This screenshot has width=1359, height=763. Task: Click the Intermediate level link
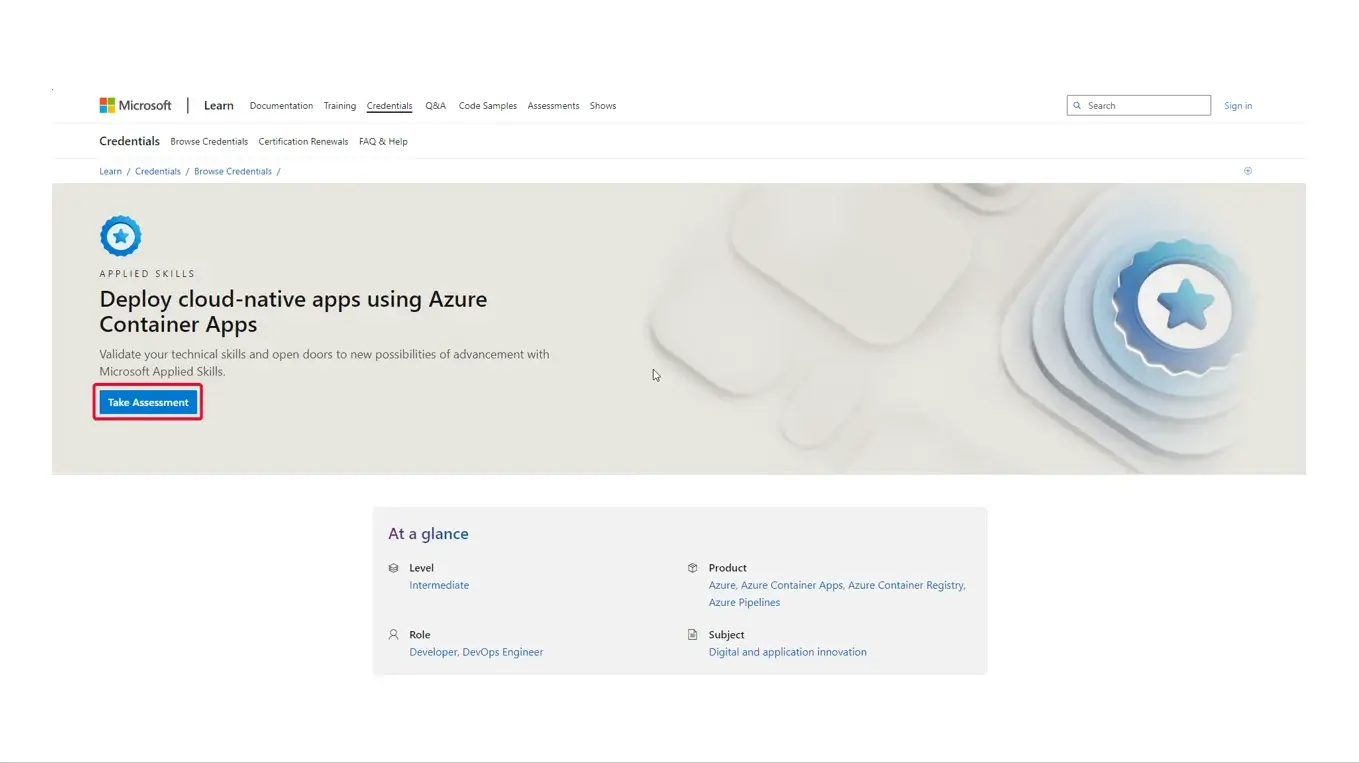click(x=439, y=585)
